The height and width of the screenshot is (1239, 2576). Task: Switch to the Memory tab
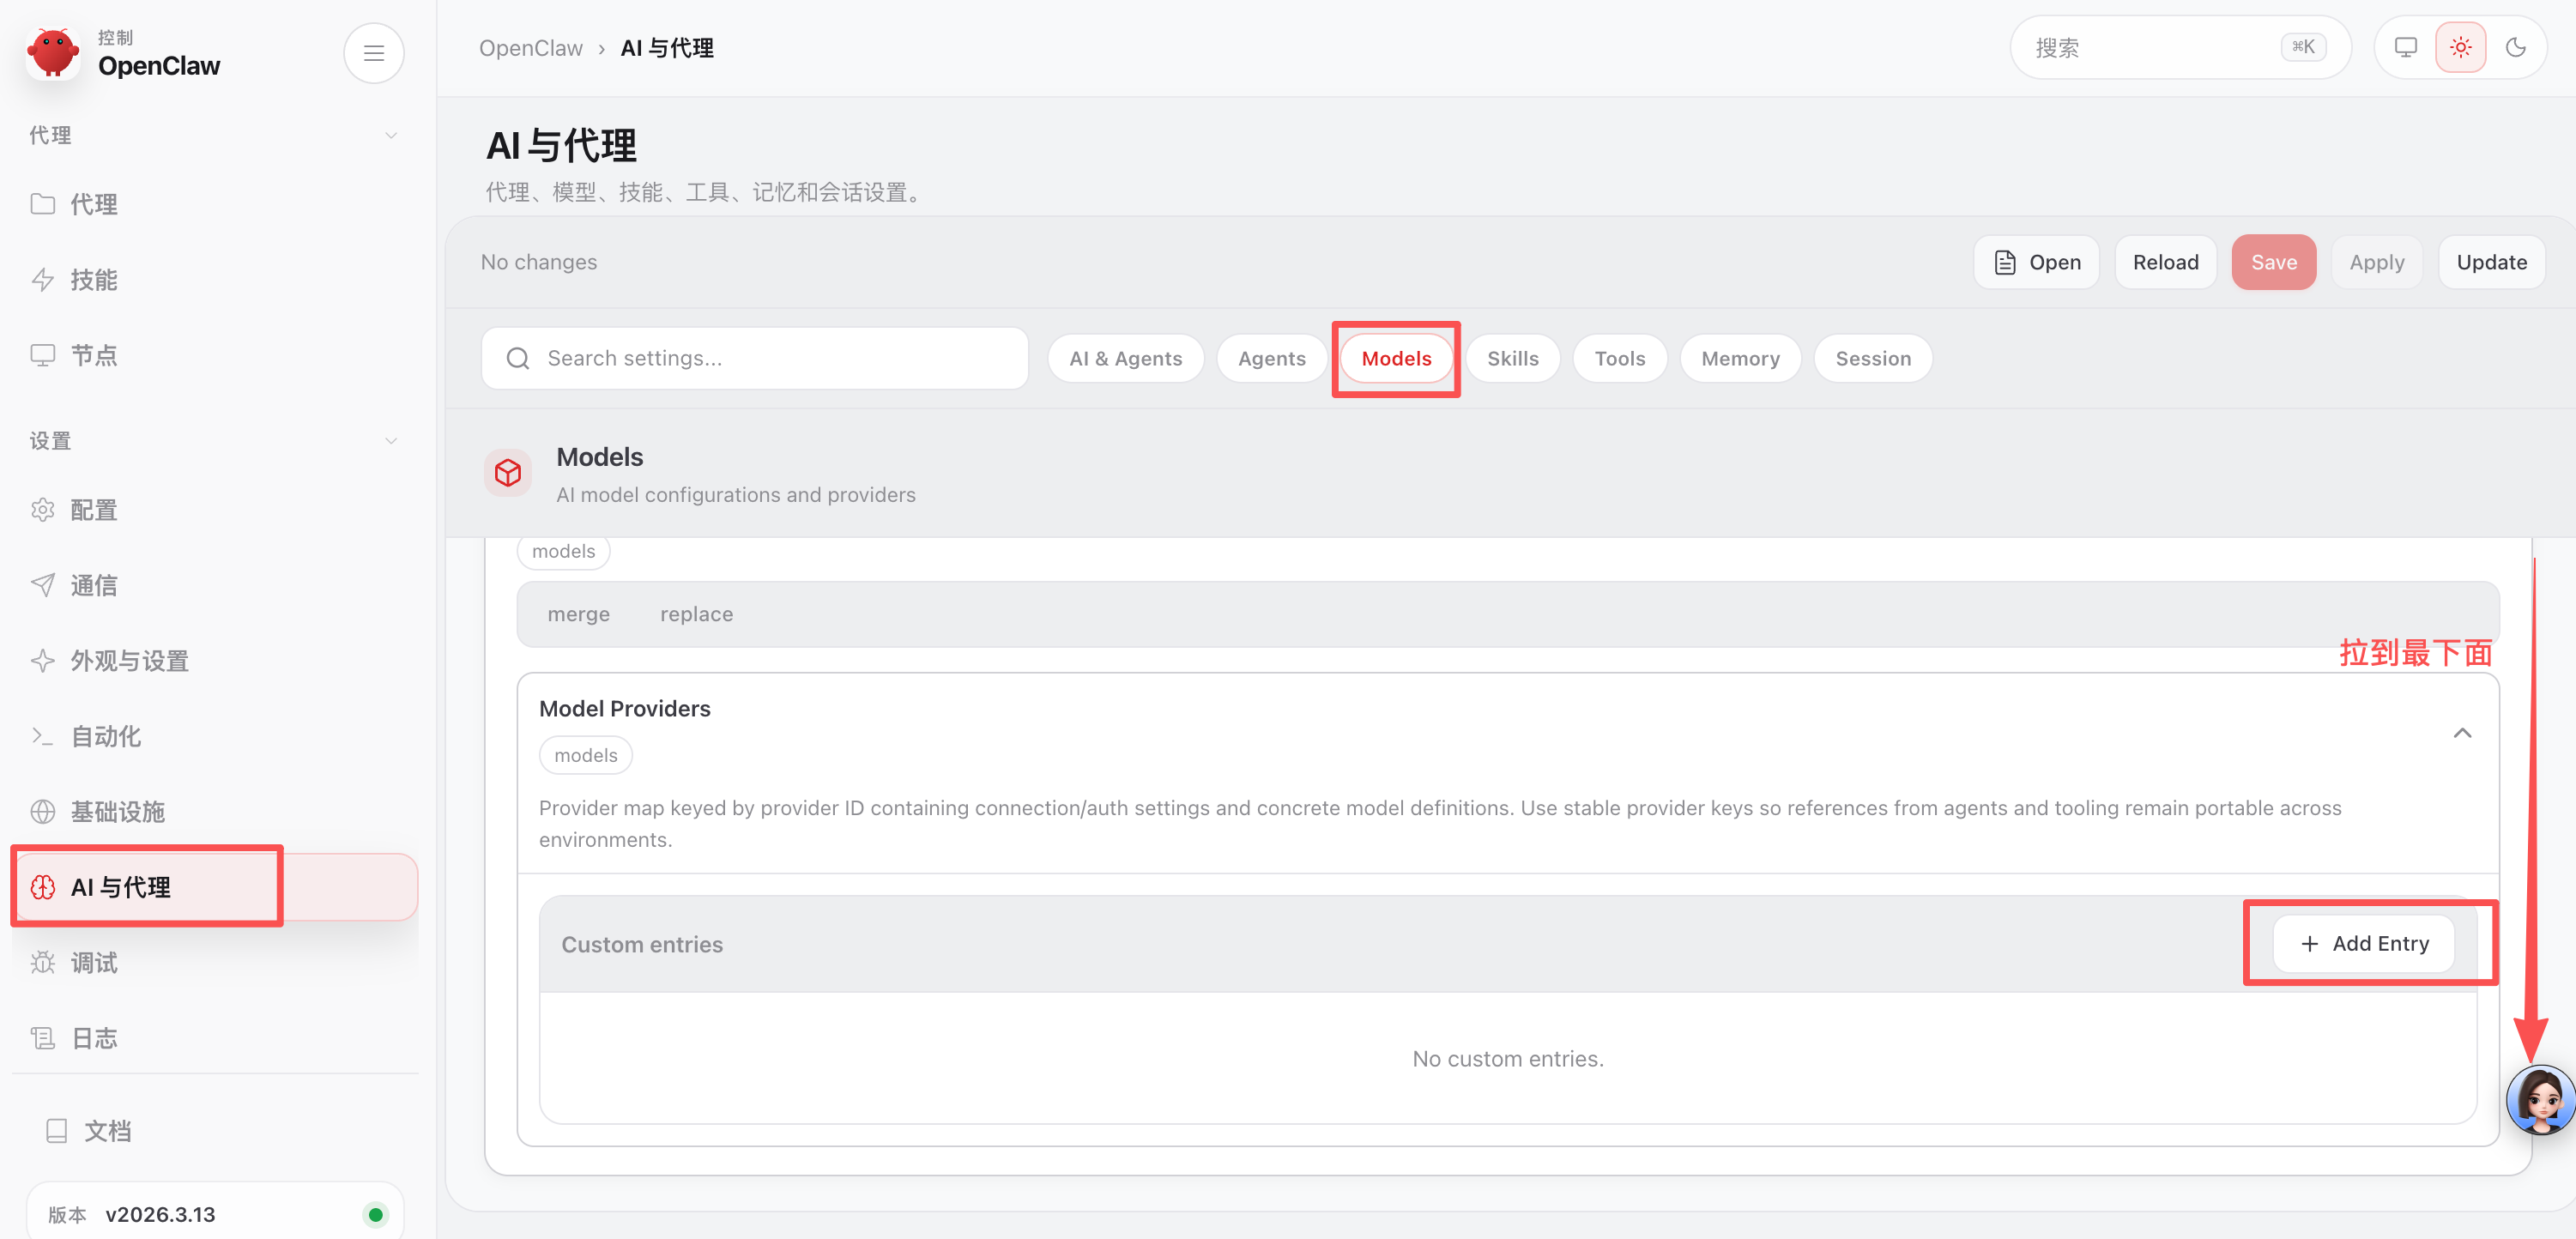click(1739, 358)
